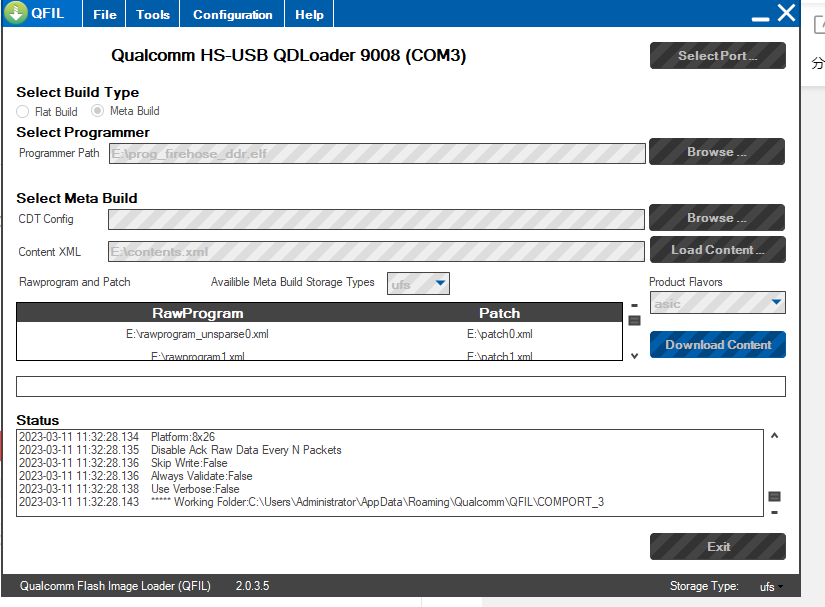Click the Download Content button

click(718, 345)
